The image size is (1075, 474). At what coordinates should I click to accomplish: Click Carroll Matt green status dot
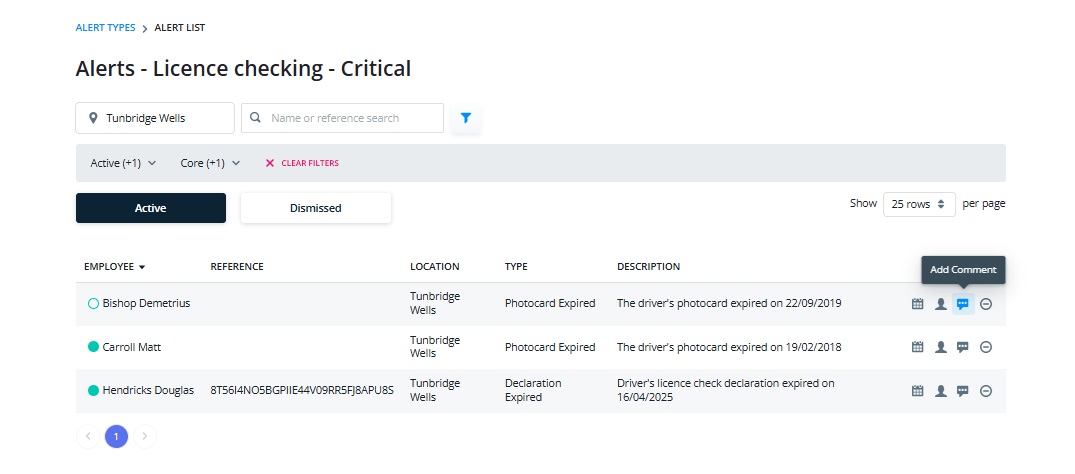click(x=94, y=347)
